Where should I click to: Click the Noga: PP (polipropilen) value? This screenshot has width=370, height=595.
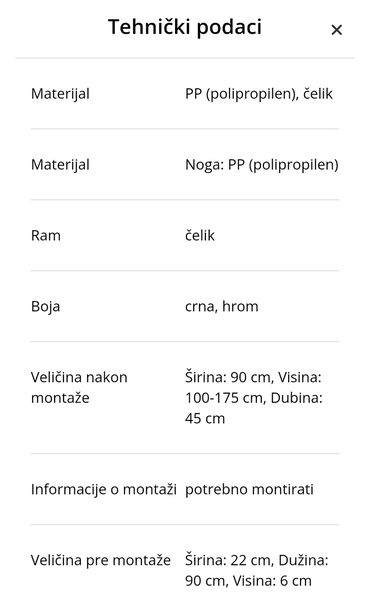(x=262, y=165)
